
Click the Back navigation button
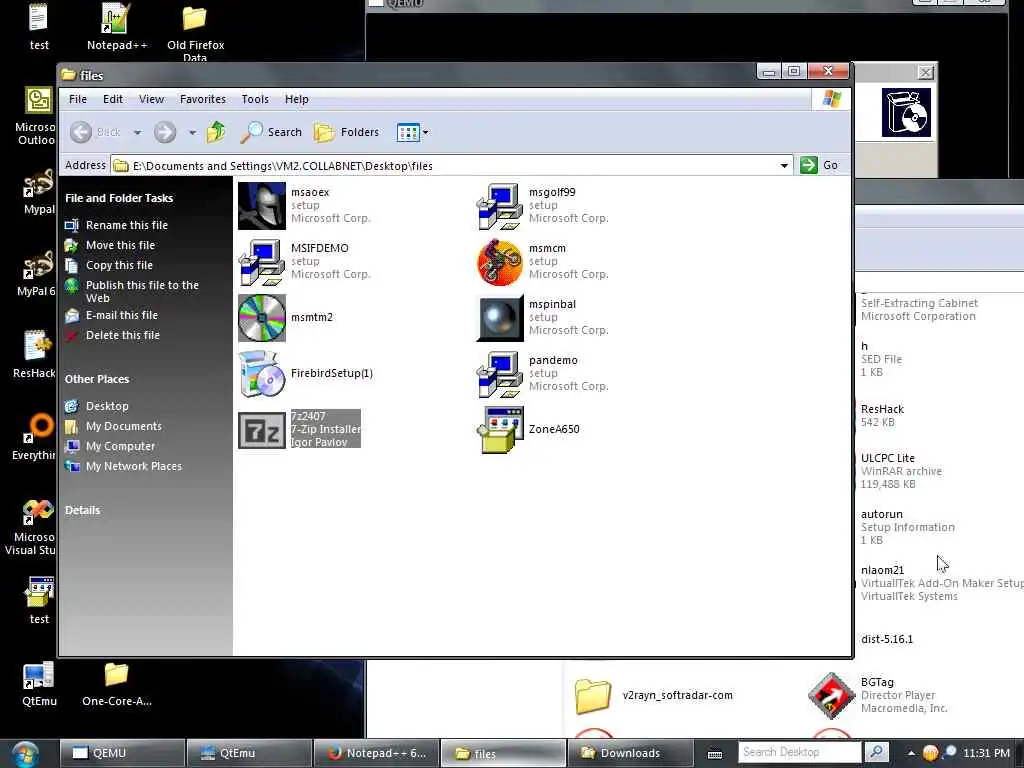[x=96, y=132]
